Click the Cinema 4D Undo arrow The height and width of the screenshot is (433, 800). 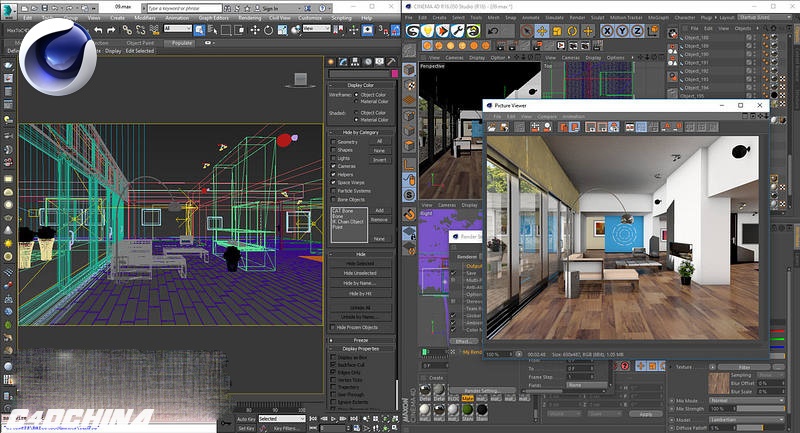click(493, 31)
